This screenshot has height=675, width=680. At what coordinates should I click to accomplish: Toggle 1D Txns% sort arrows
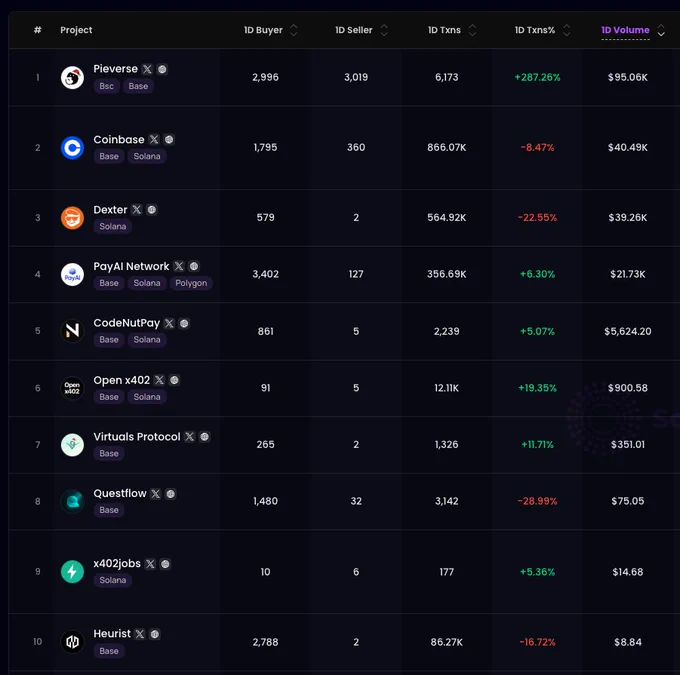566,30
